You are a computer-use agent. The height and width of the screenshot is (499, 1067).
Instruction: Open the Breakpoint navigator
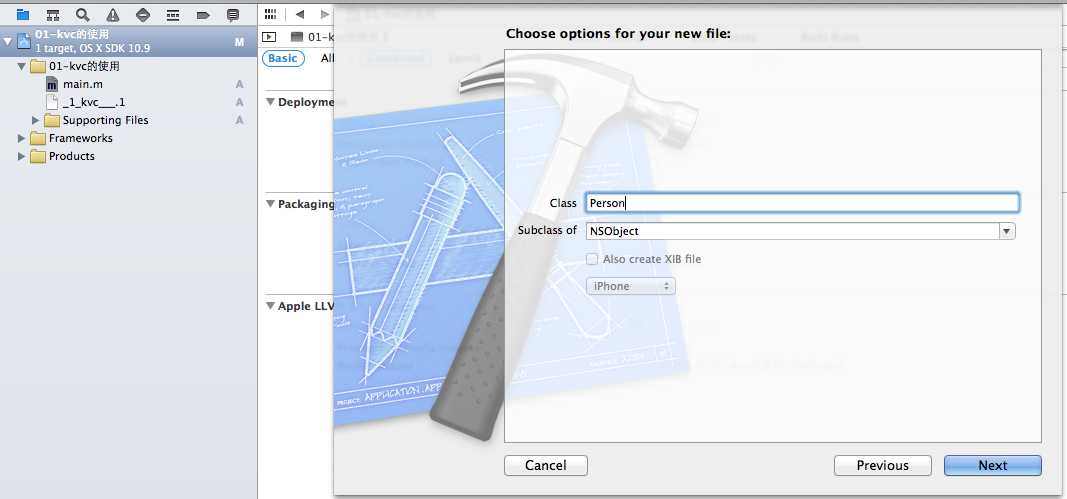[203, 14]
